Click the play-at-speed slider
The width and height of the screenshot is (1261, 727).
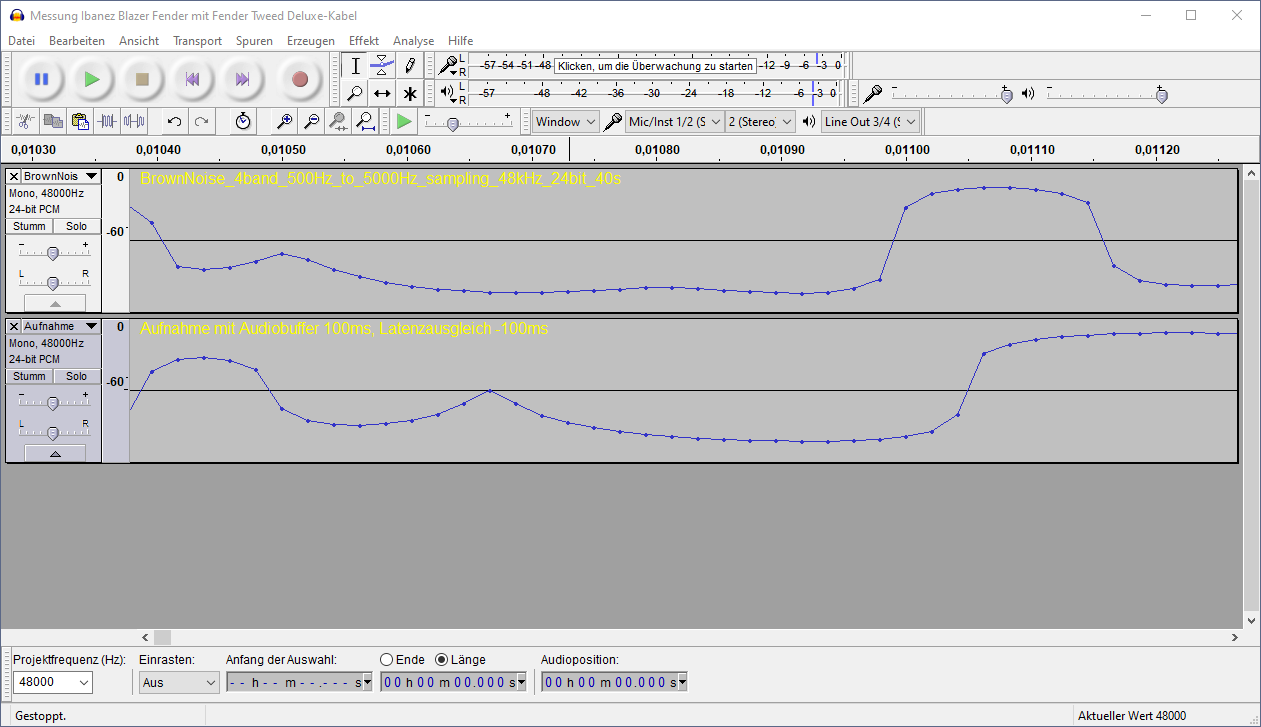[x=468, y=121]
